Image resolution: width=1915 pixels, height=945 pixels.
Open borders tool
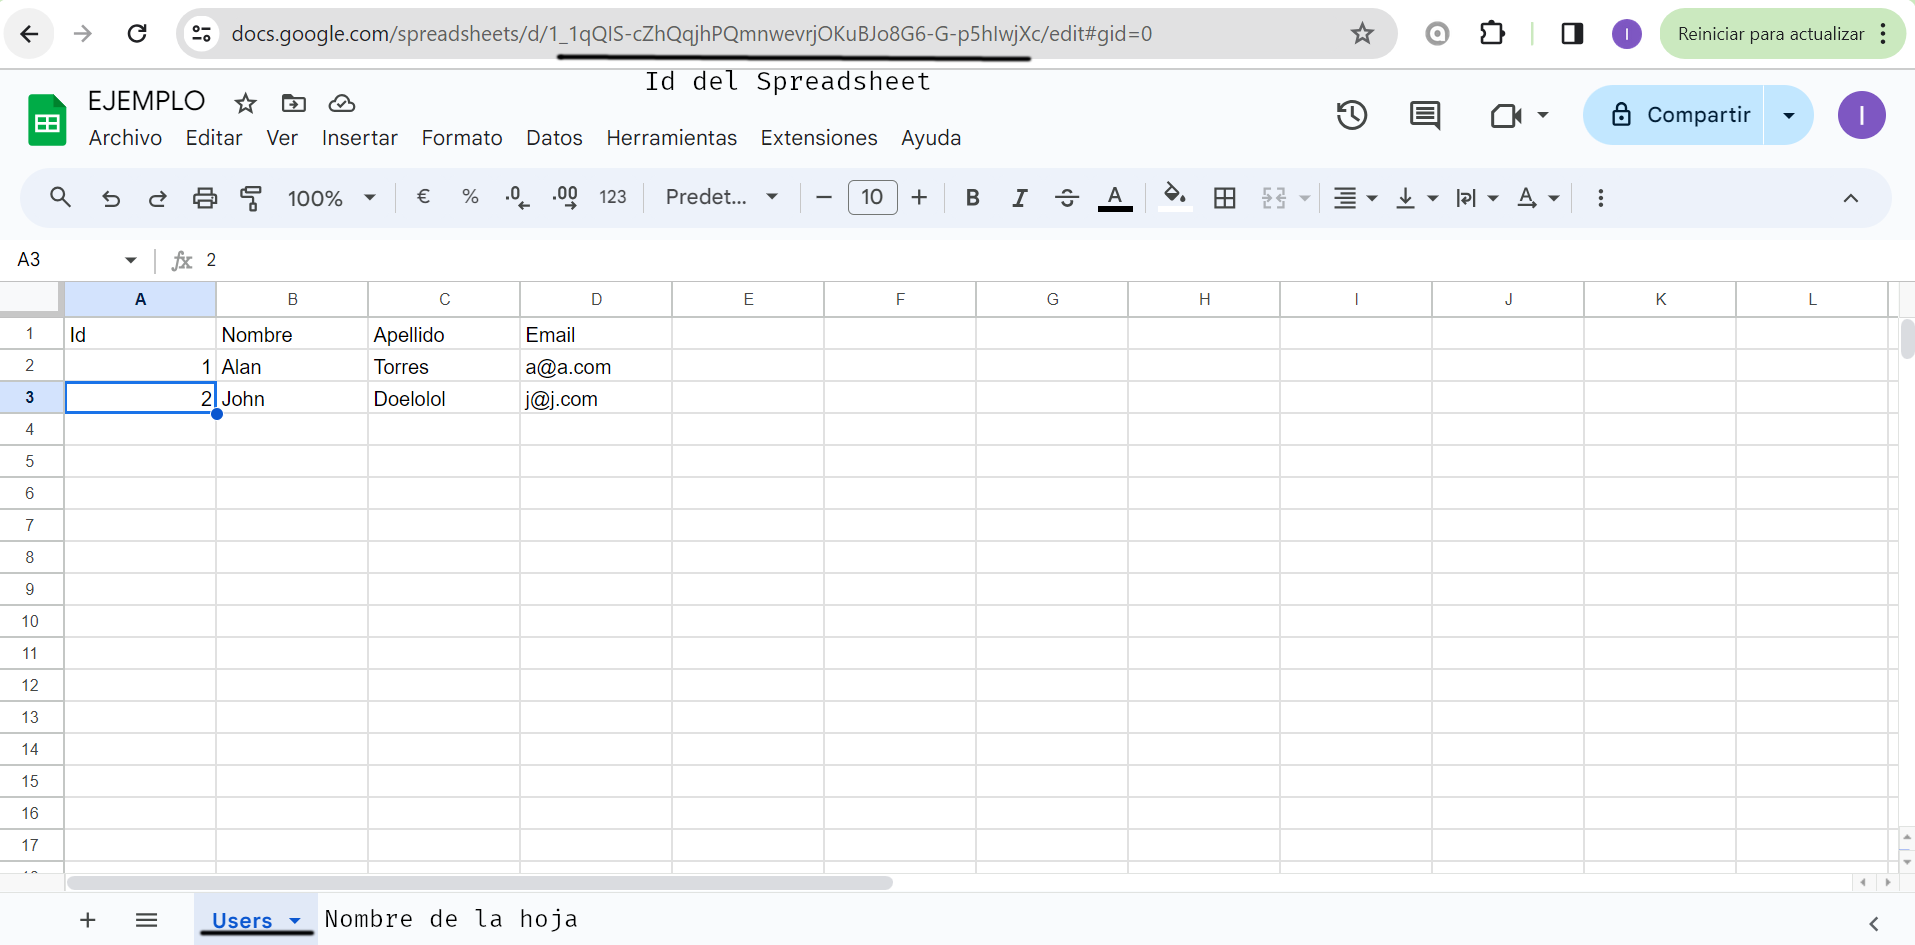(1224, 198)
